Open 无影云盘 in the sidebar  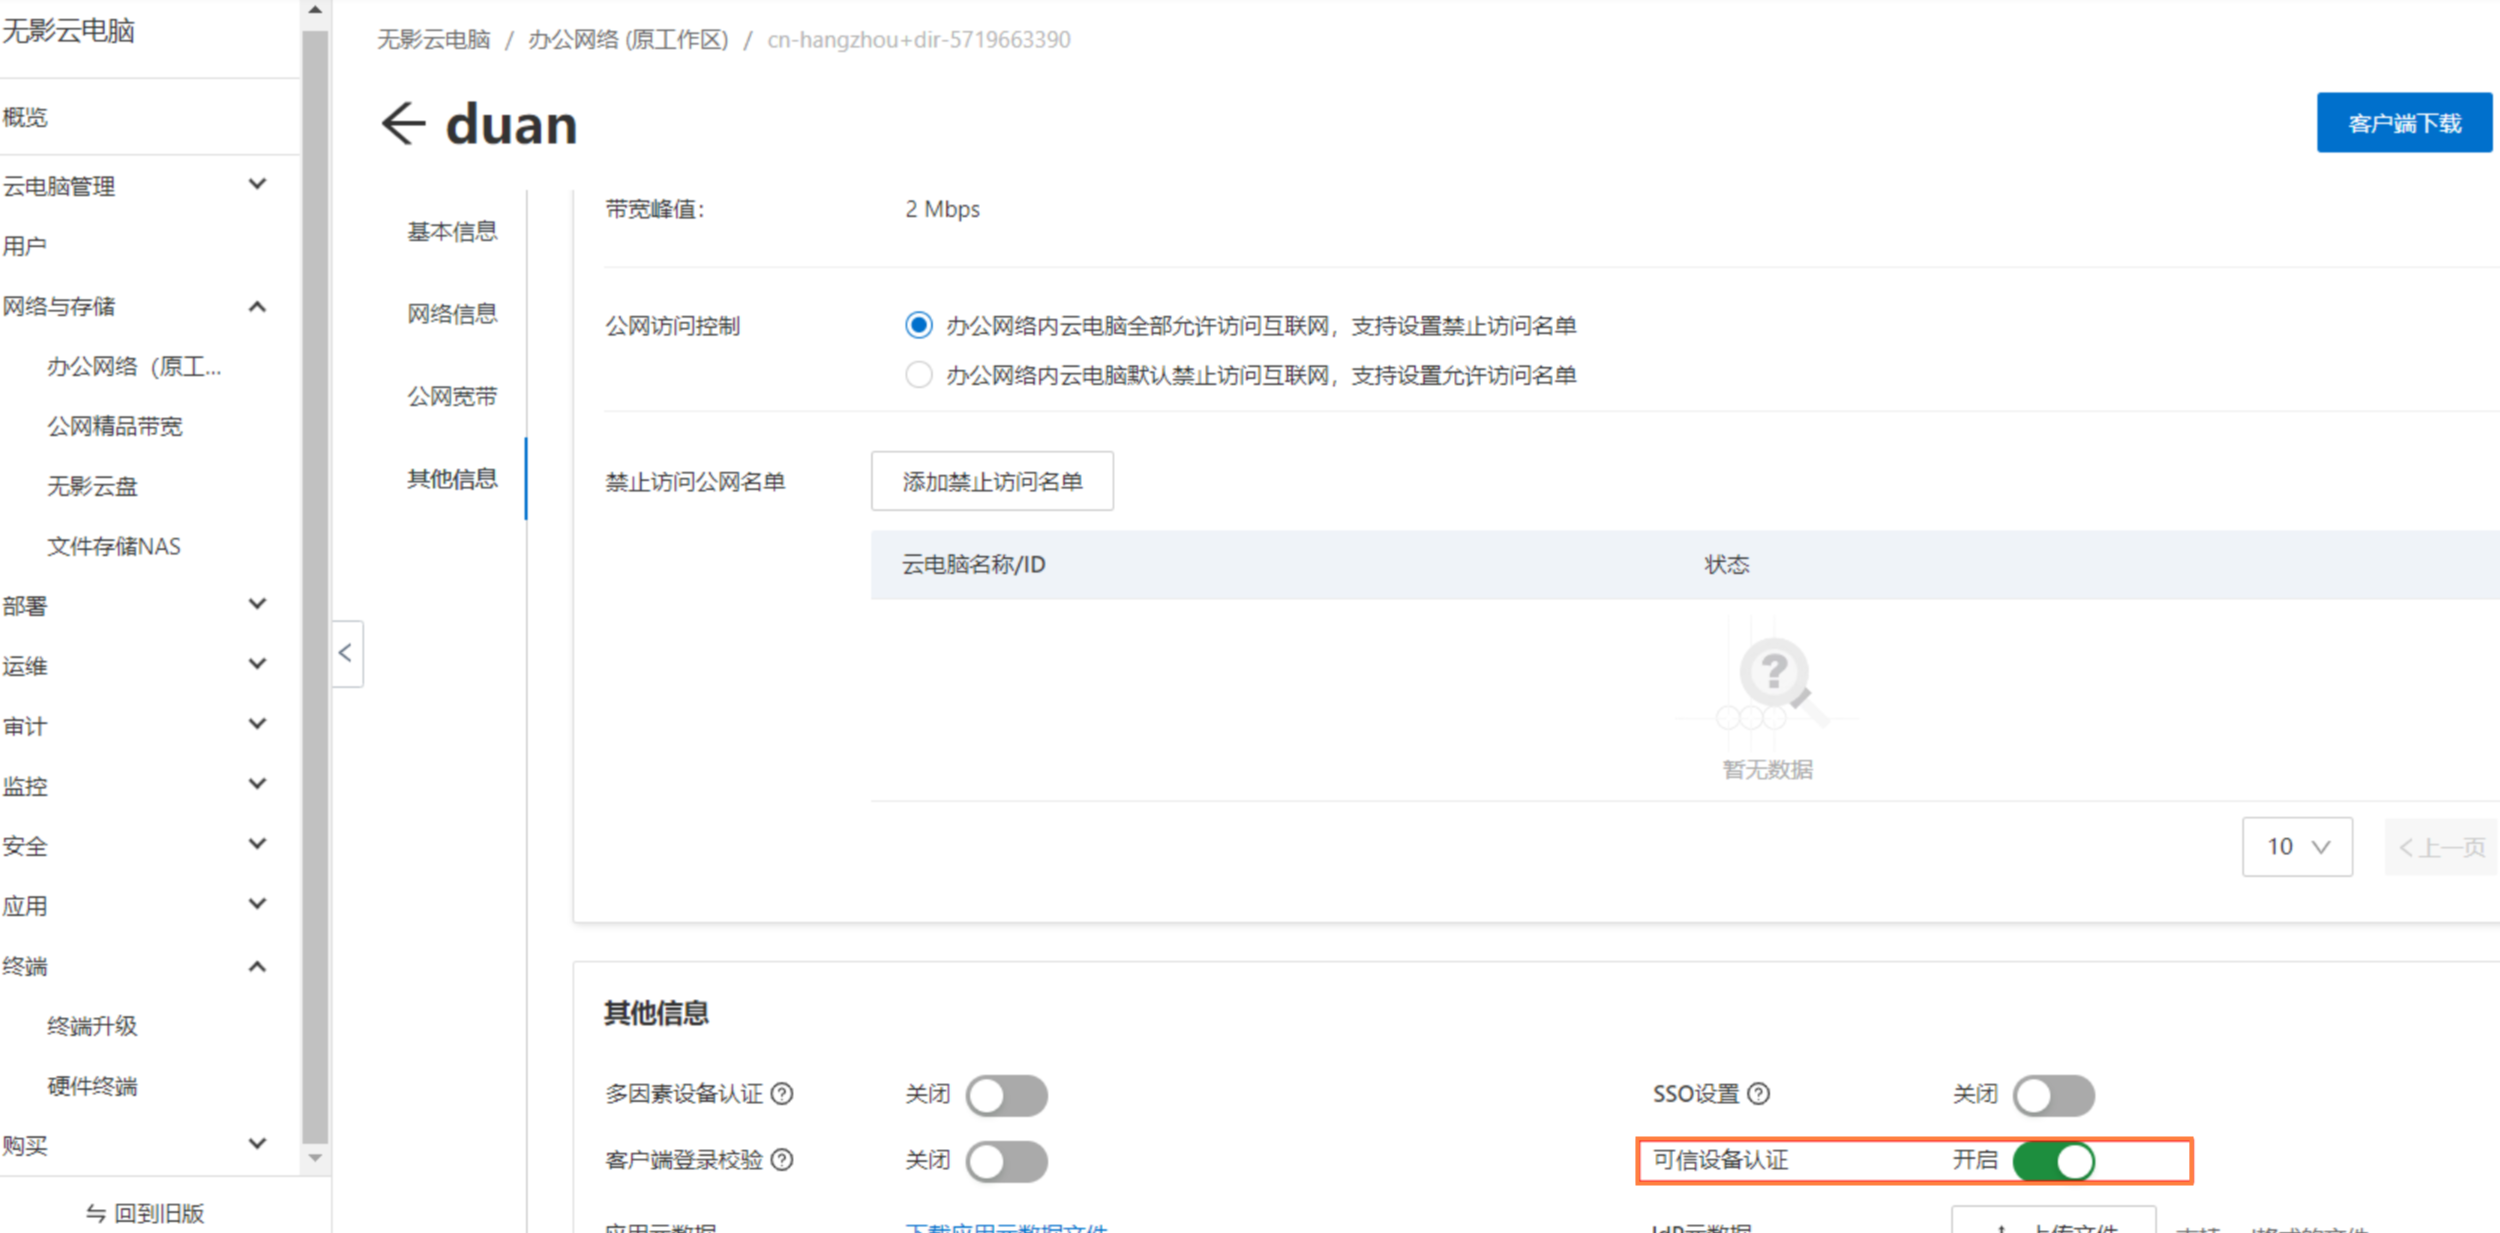92,487
